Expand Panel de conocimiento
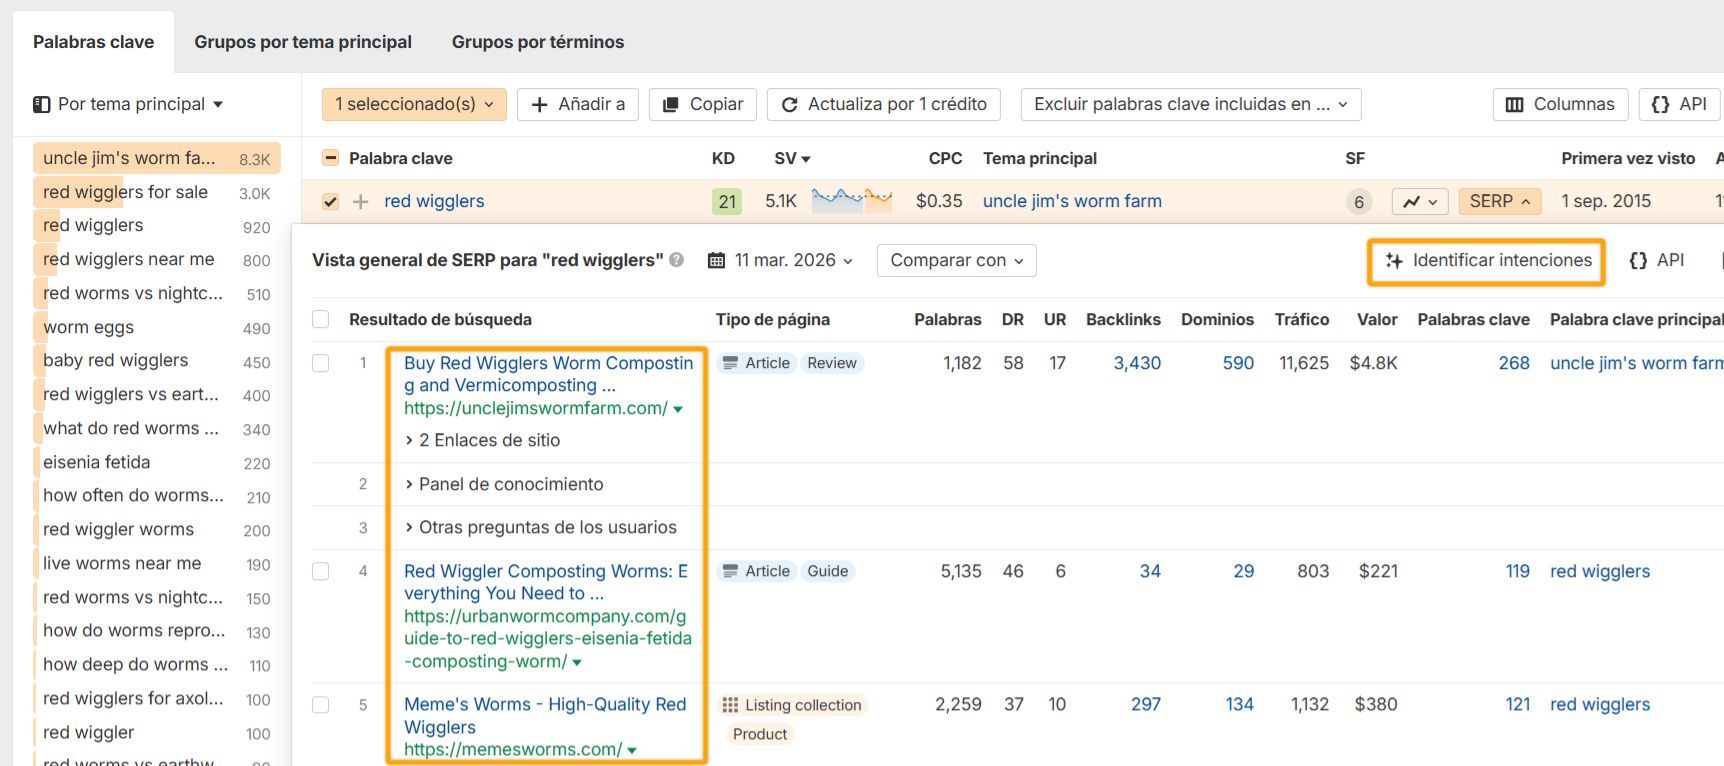The width and height of the screenshot is (1724, 766). click(504, 484)
